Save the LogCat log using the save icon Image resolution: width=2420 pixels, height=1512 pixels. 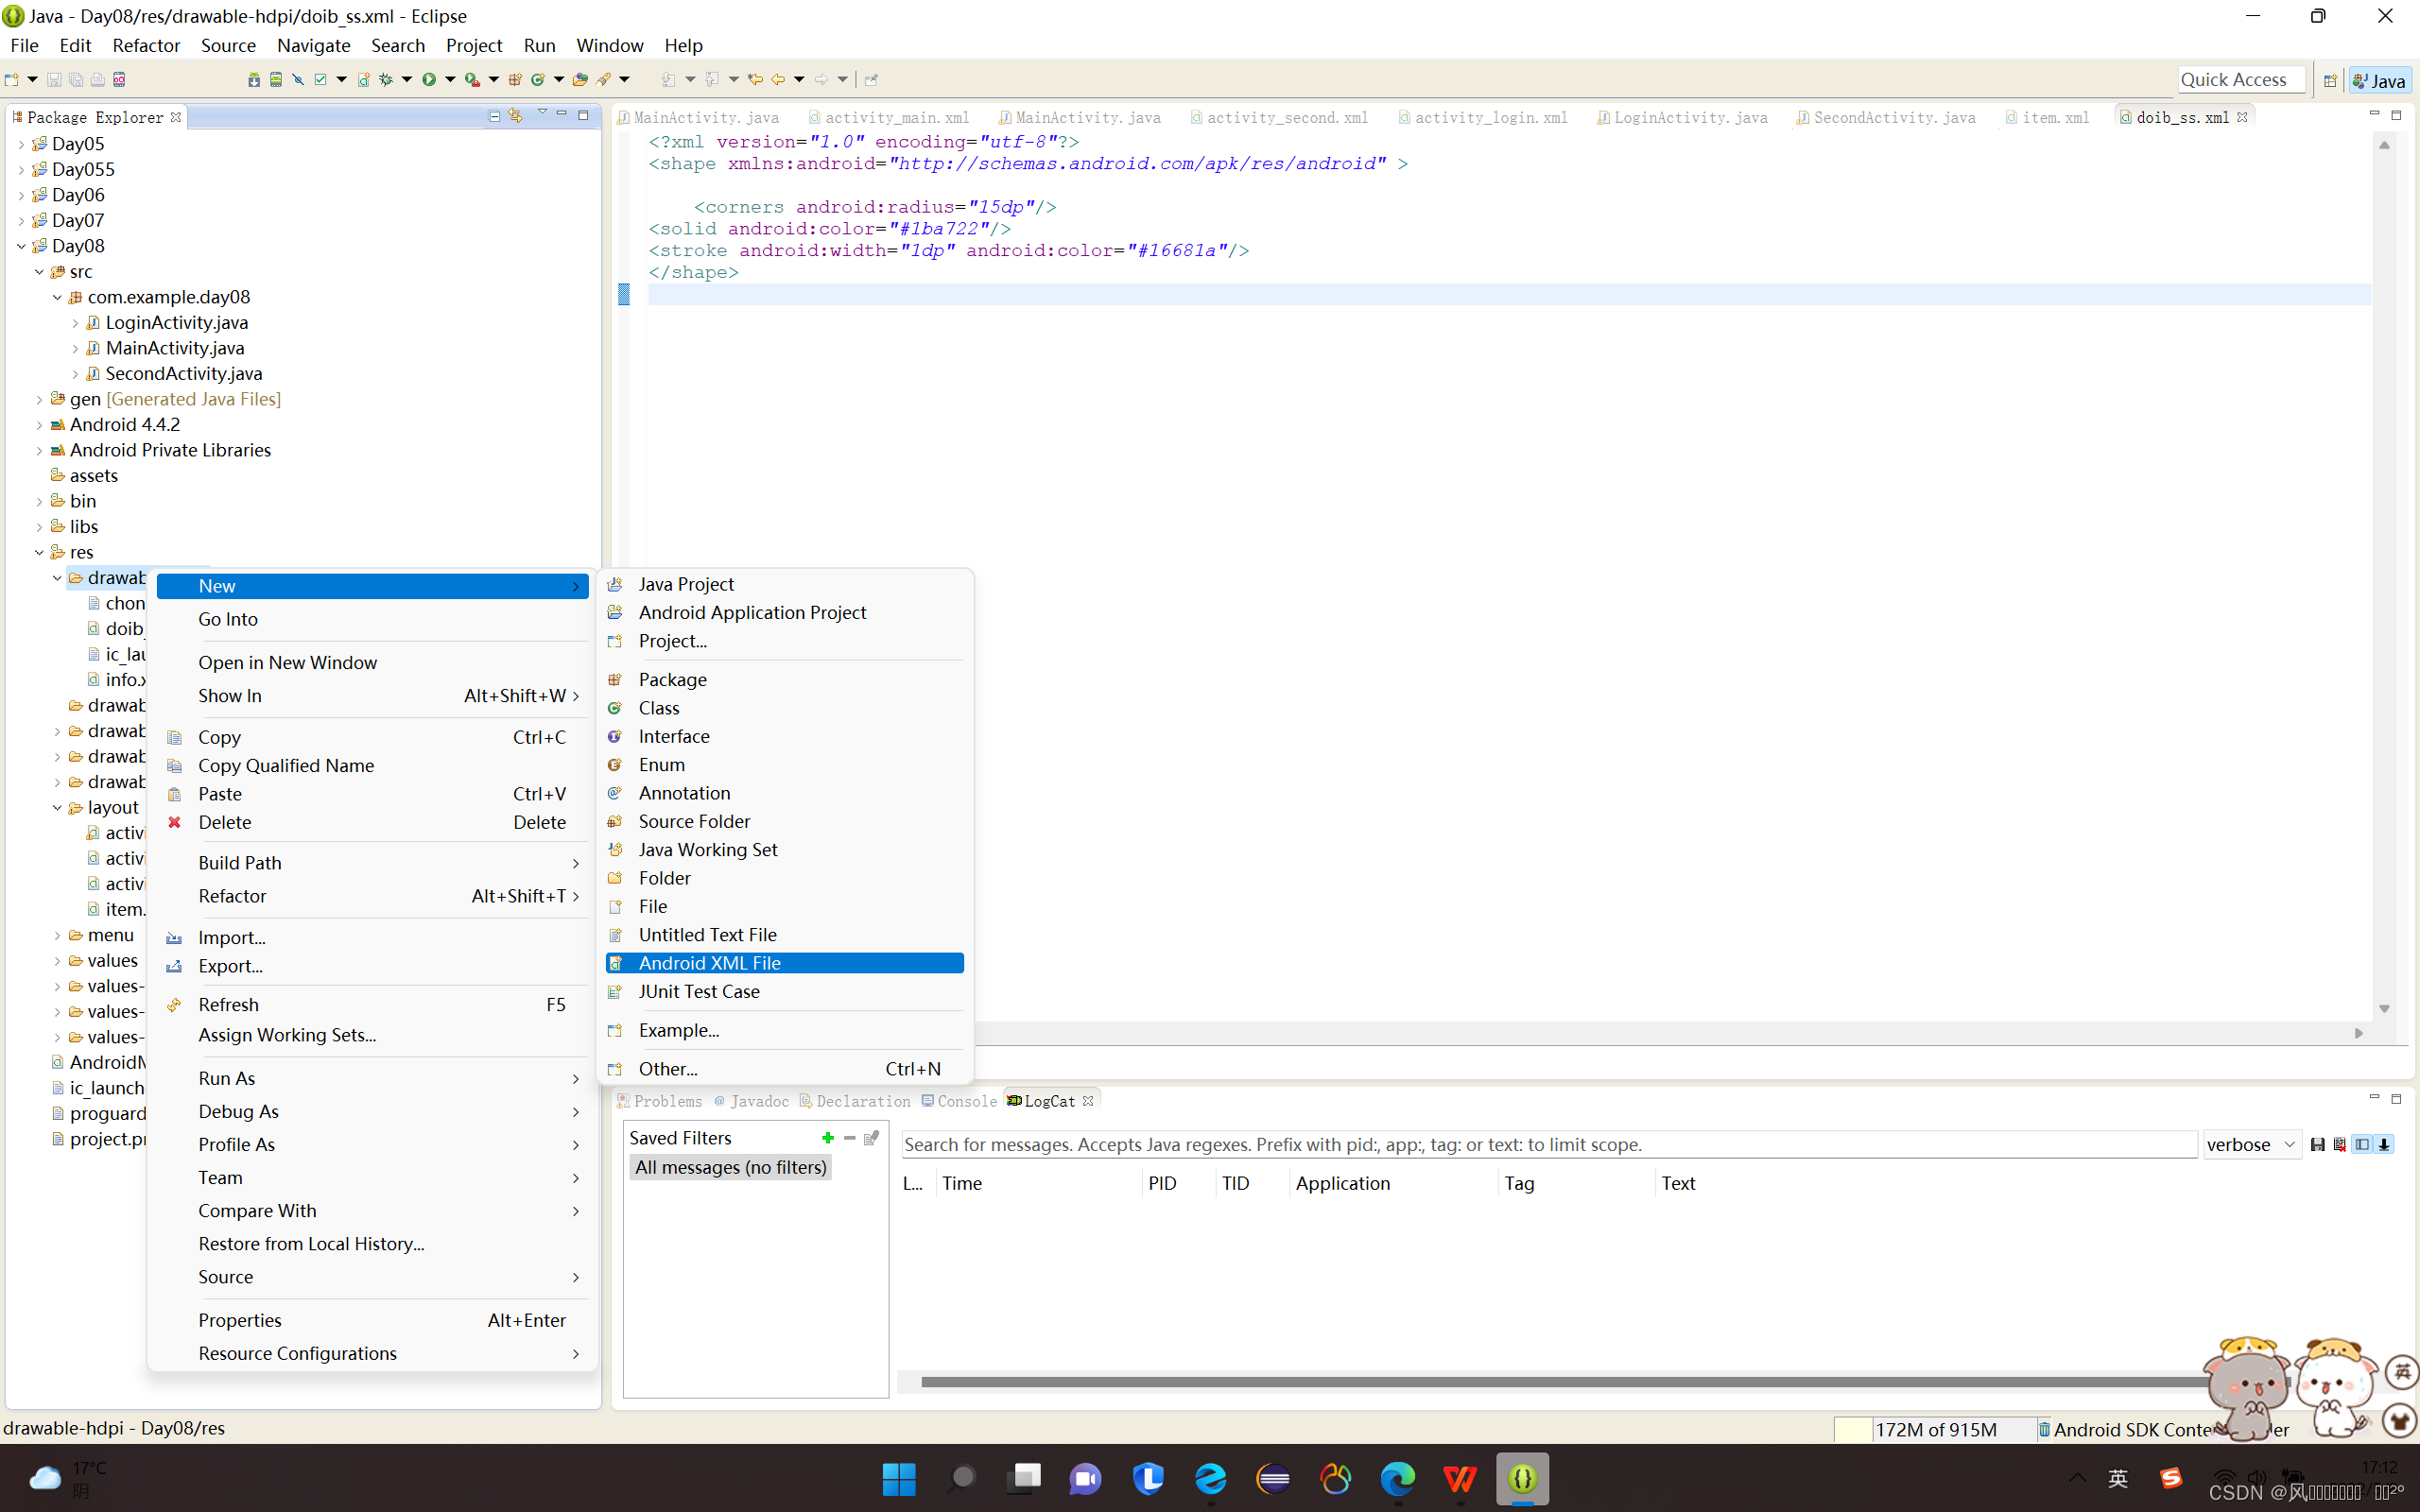(x=2318, y=1144)
